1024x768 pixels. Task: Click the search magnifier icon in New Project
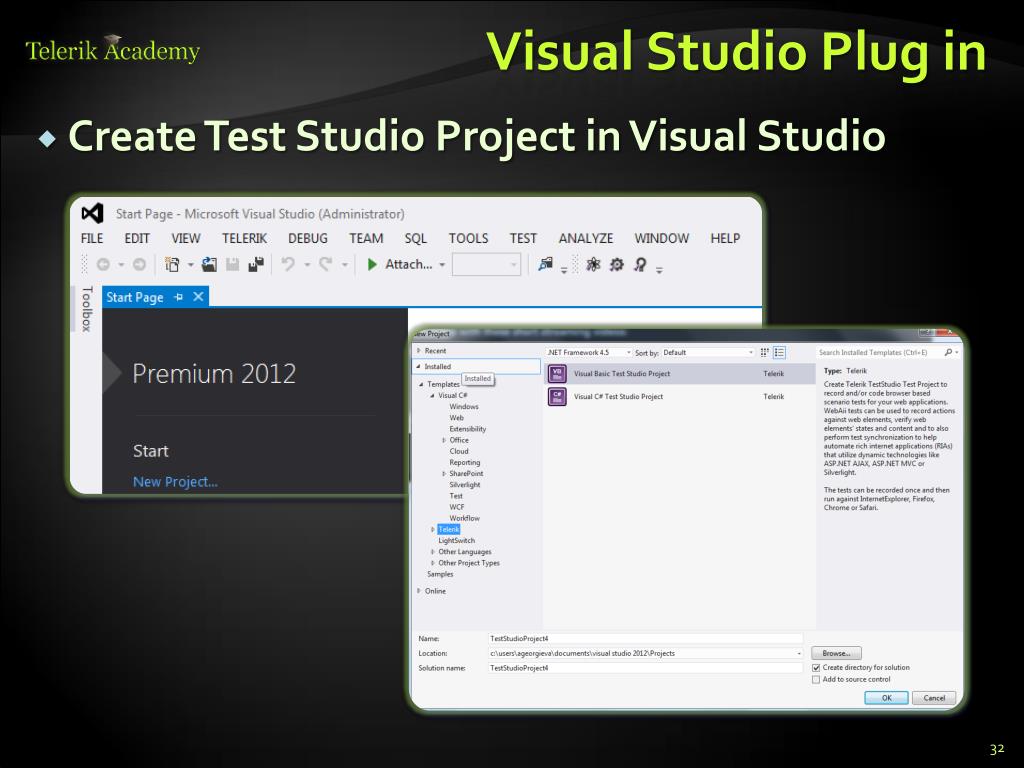tap(948, 353)
